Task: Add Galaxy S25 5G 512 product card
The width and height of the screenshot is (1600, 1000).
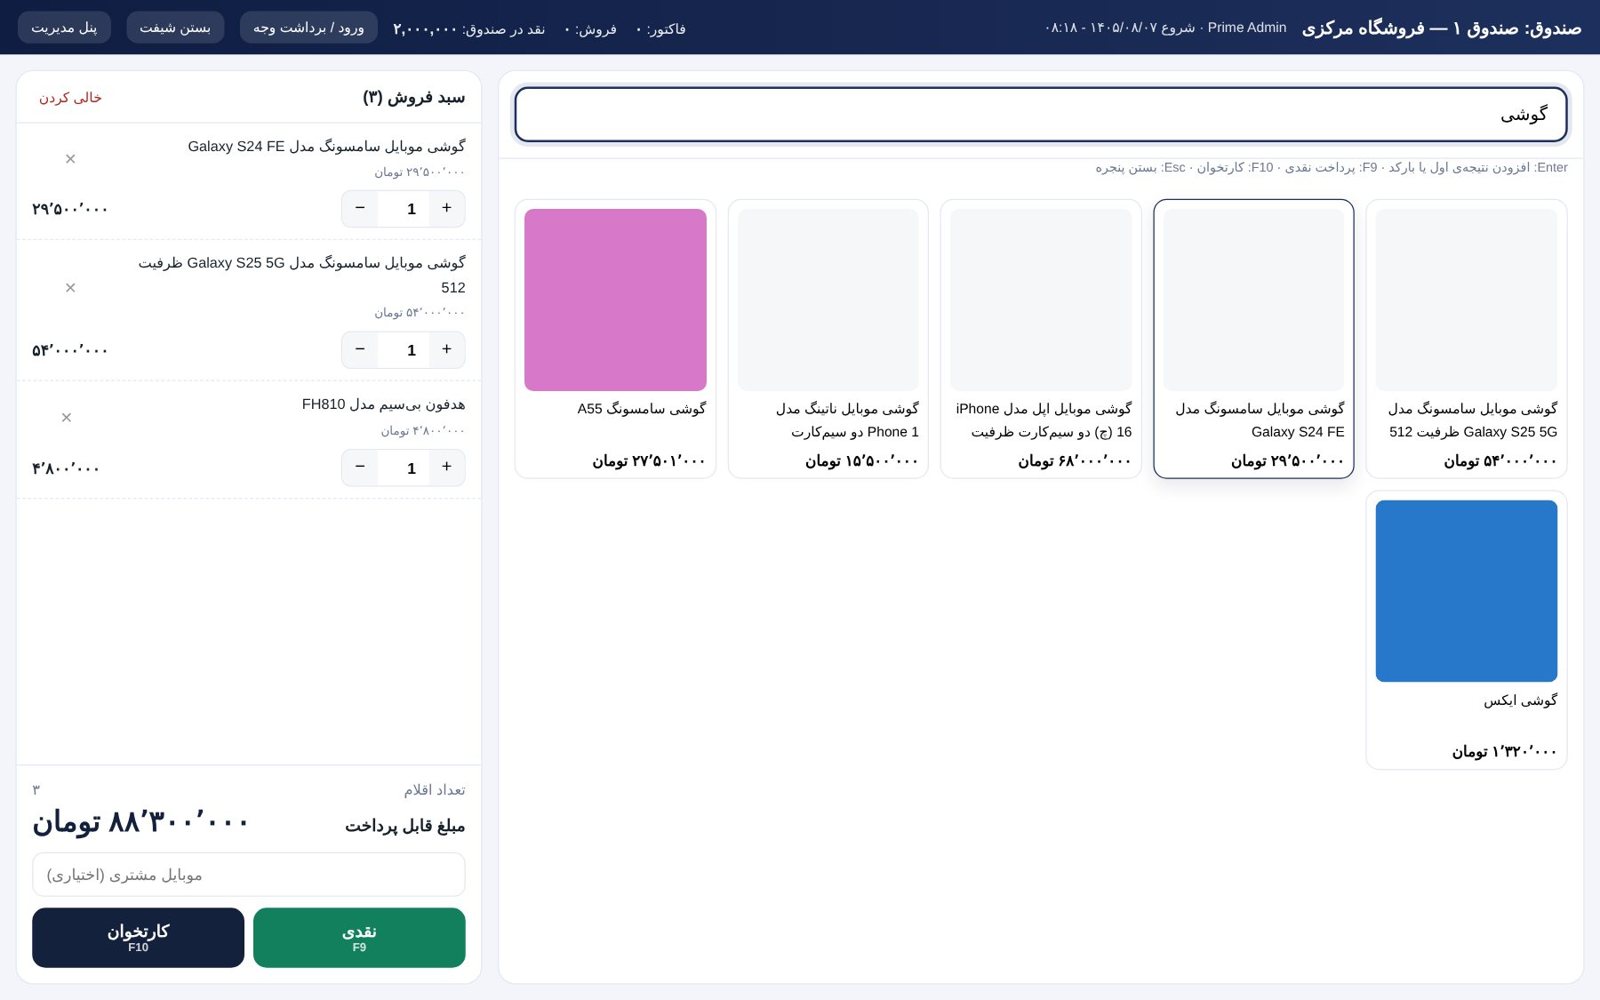Action: tap(1466, 339)
